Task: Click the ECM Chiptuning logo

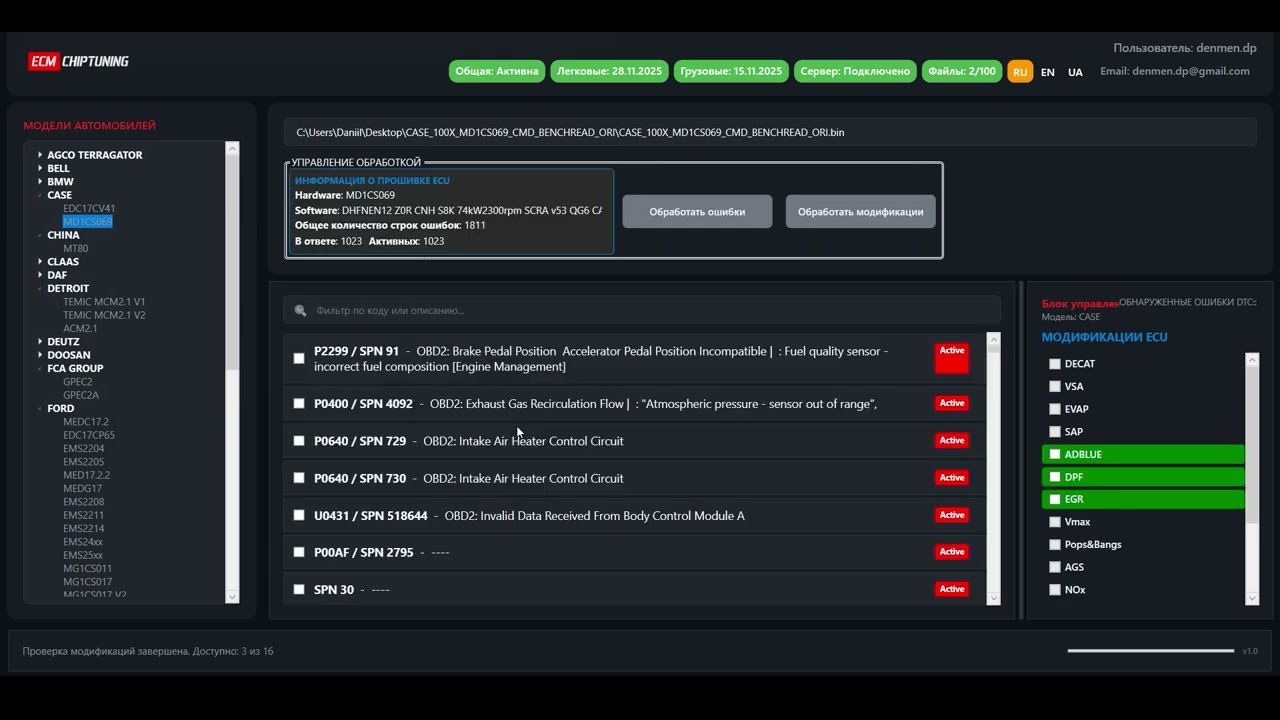Action: 78,61
